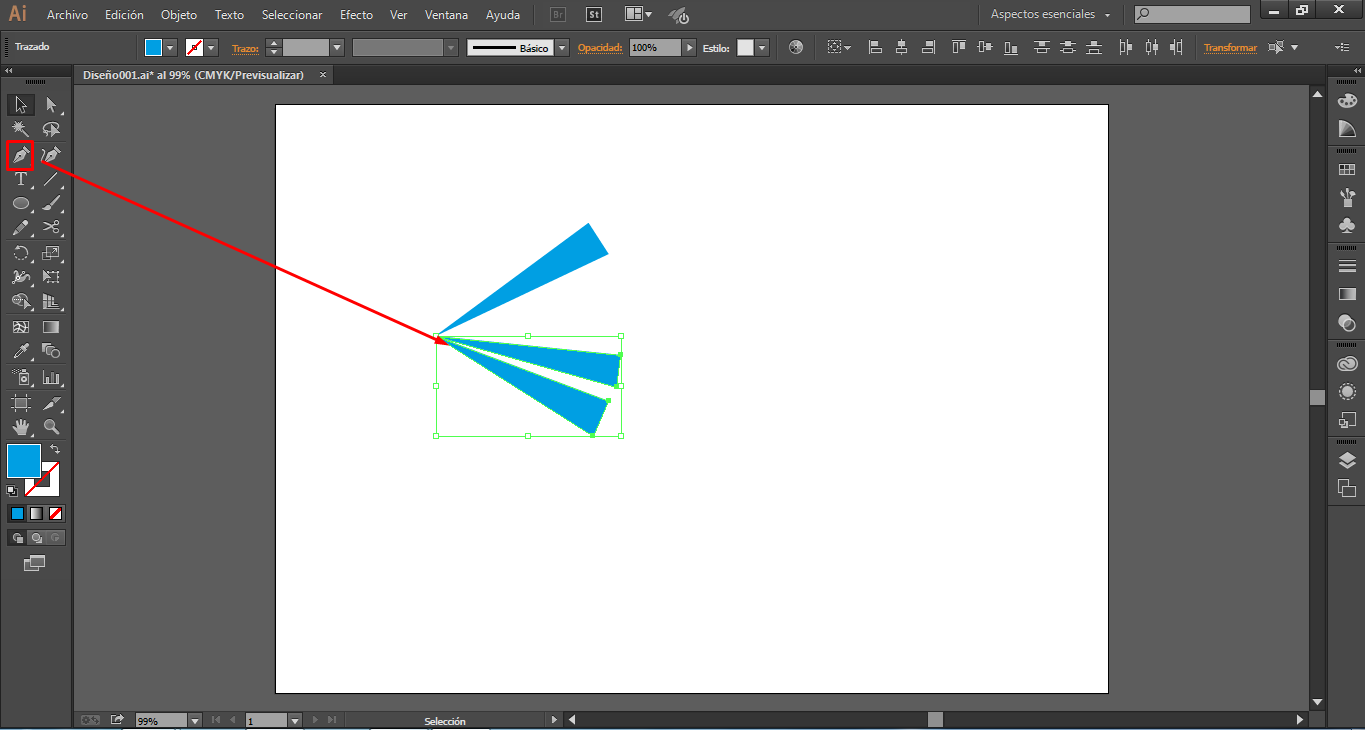Open stroke color dropdown in control bar
This screenshot has height=730, width=1365.
(211, 47)
